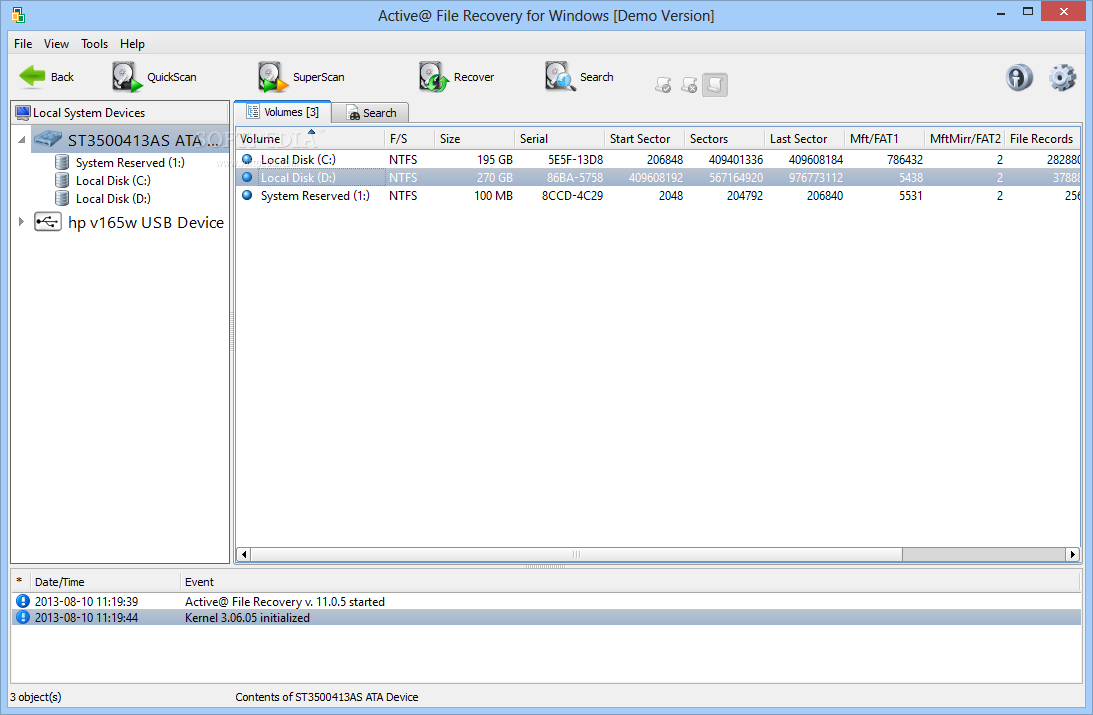The width and height of the screenshot is (1093, 715).
Task: Collapse the ST3500413AS ATA device node
Action: (x=22, y=140)
